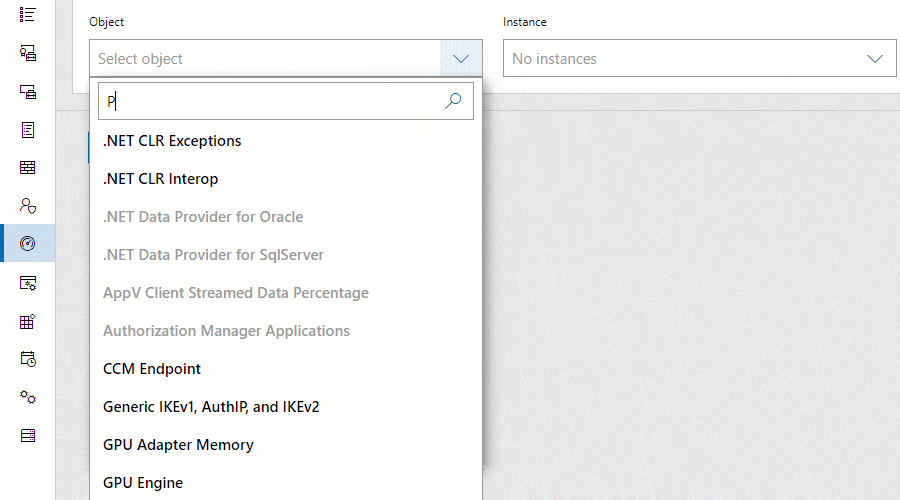The width and height of the screenshot is (900, 500).
Task: Select the Performance Monitor gauge icon
Action: click(x=28, y=244)
